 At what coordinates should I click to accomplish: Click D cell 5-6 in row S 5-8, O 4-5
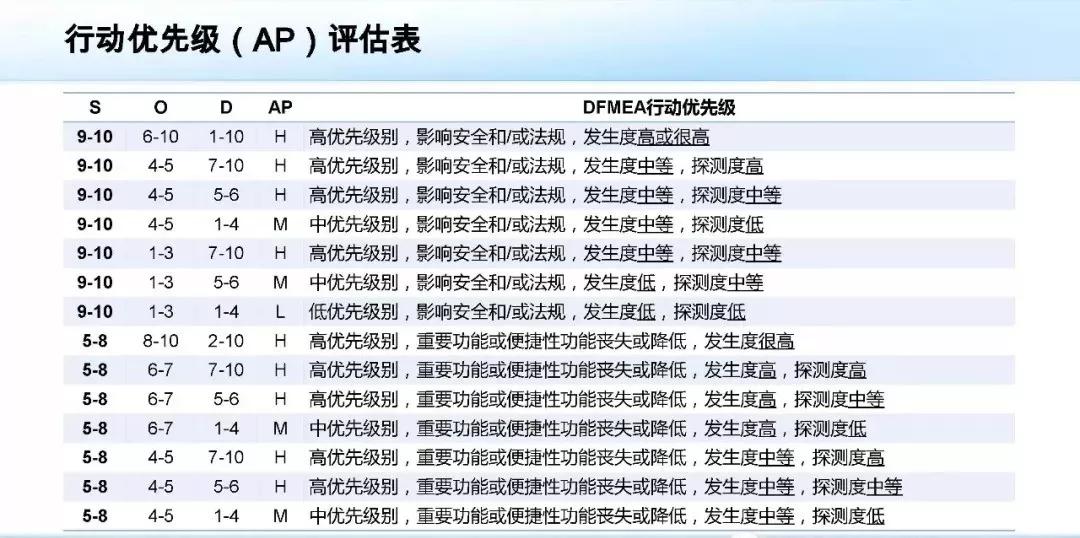pos(226,486)
